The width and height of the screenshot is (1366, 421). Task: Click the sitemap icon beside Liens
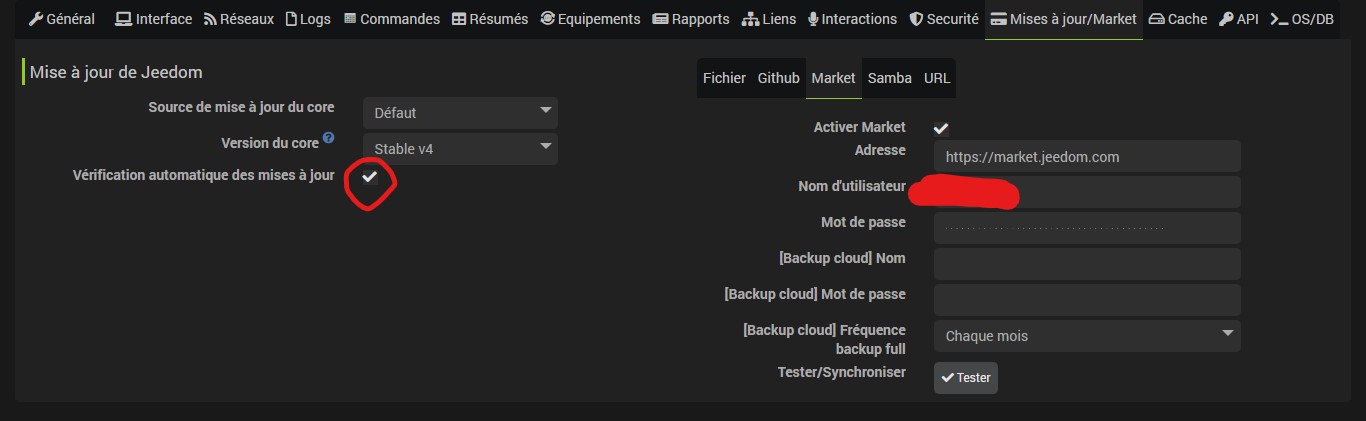click(x=750, y=19)
